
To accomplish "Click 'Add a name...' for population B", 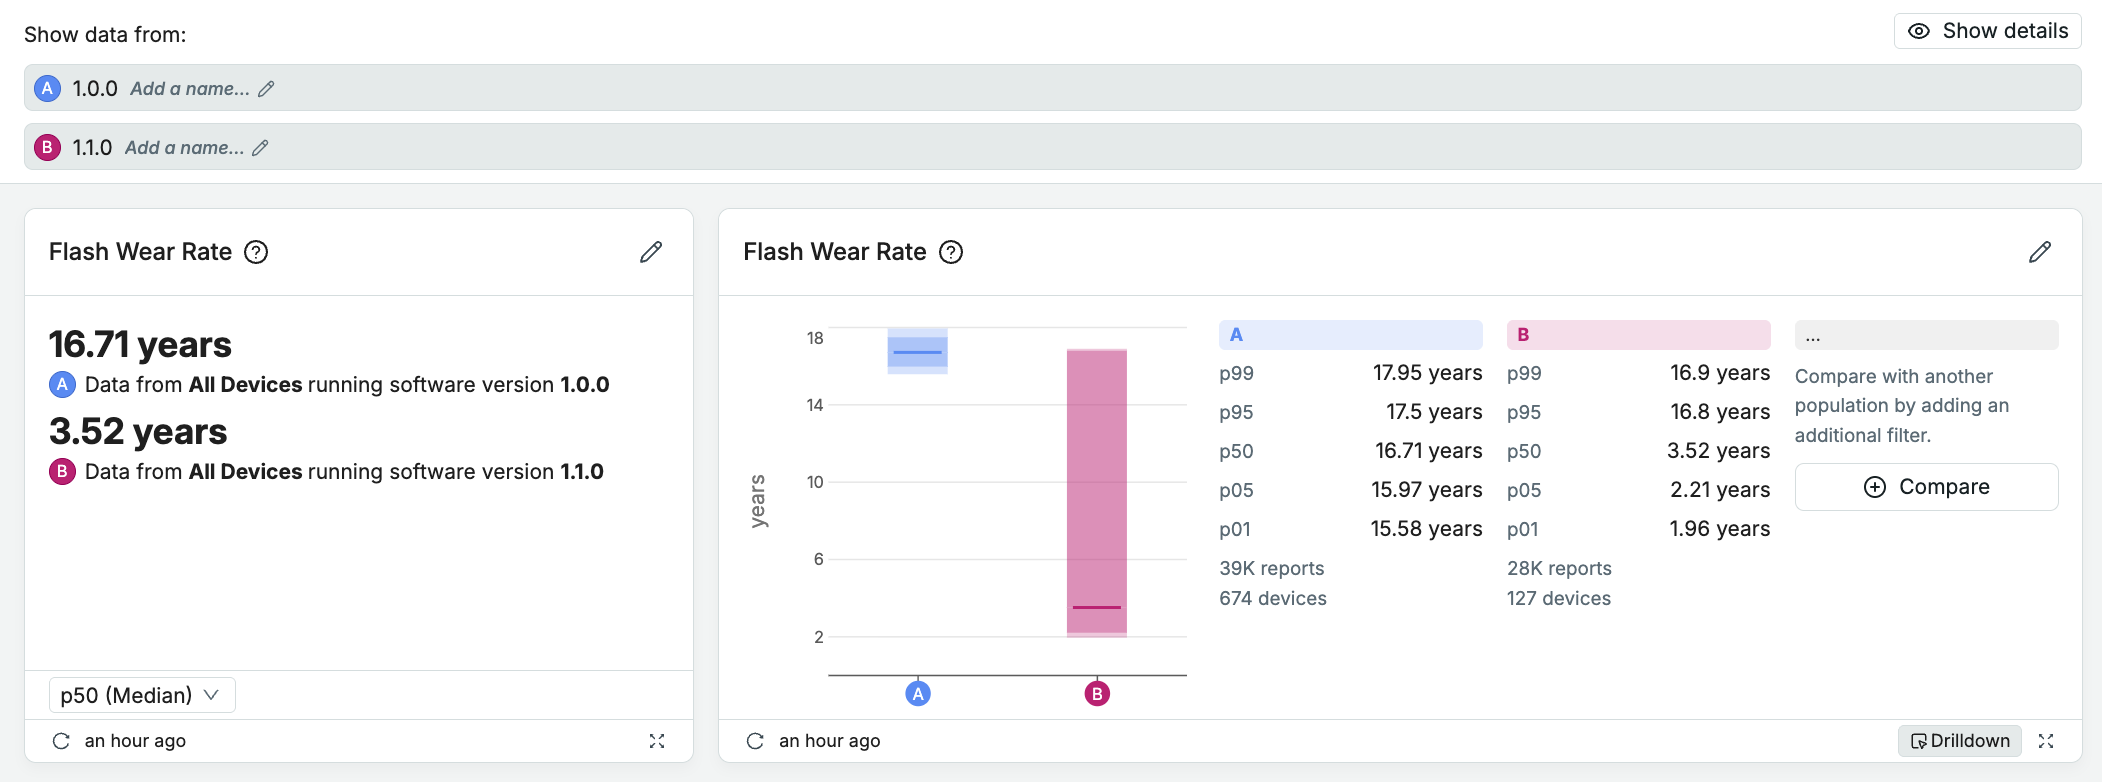I will (x=184, y=148).
